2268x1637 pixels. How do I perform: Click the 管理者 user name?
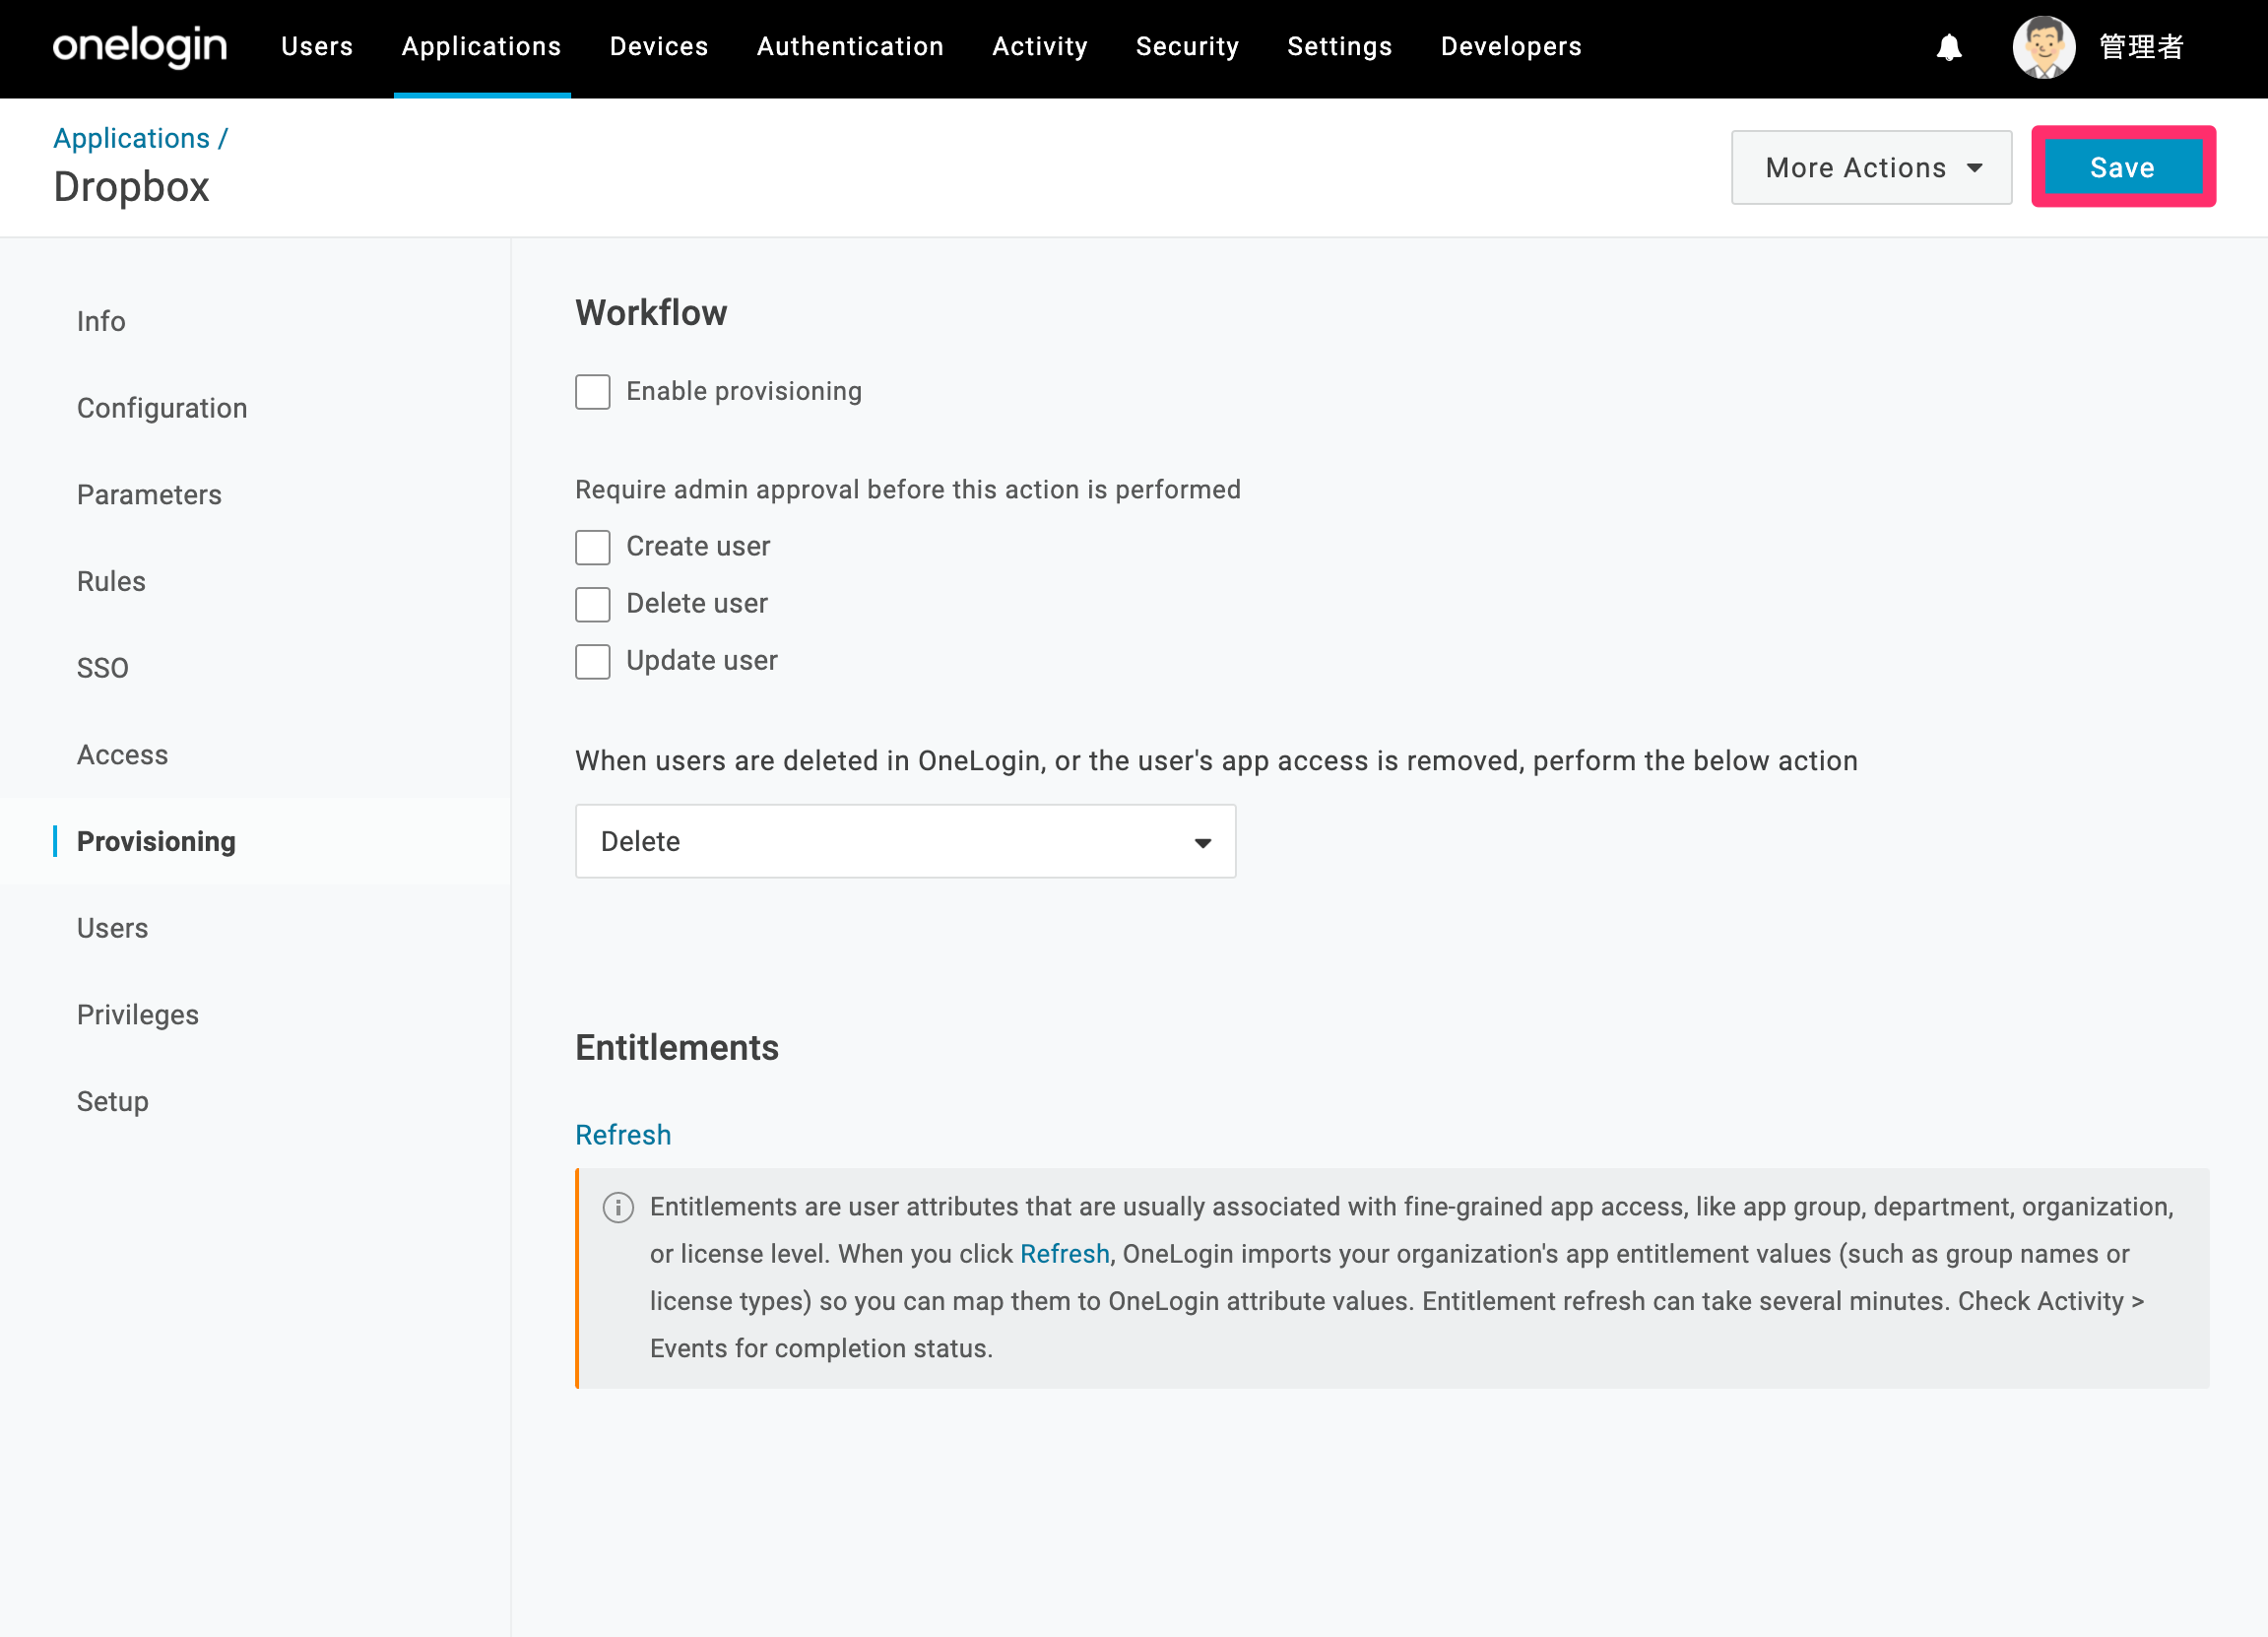pos(2141,47)
